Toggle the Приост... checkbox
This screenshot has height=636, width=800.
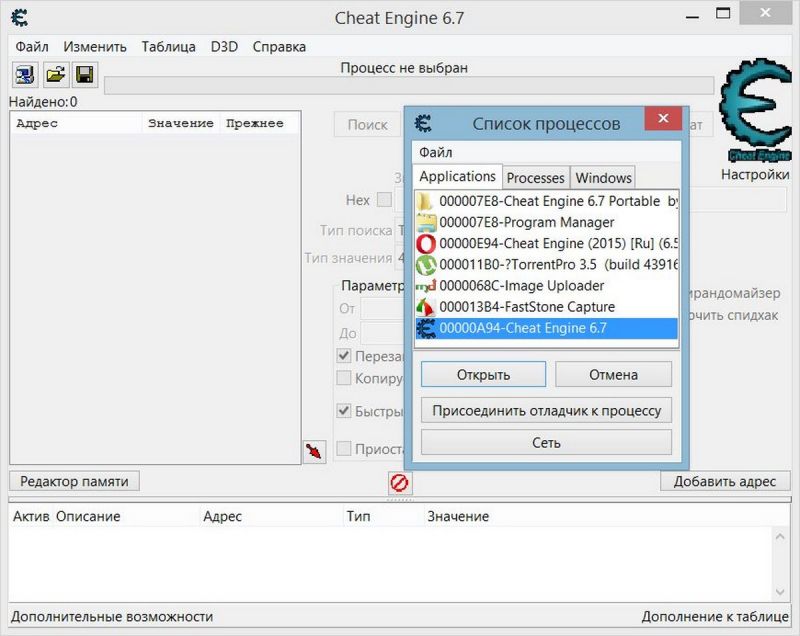pos(344,448)
